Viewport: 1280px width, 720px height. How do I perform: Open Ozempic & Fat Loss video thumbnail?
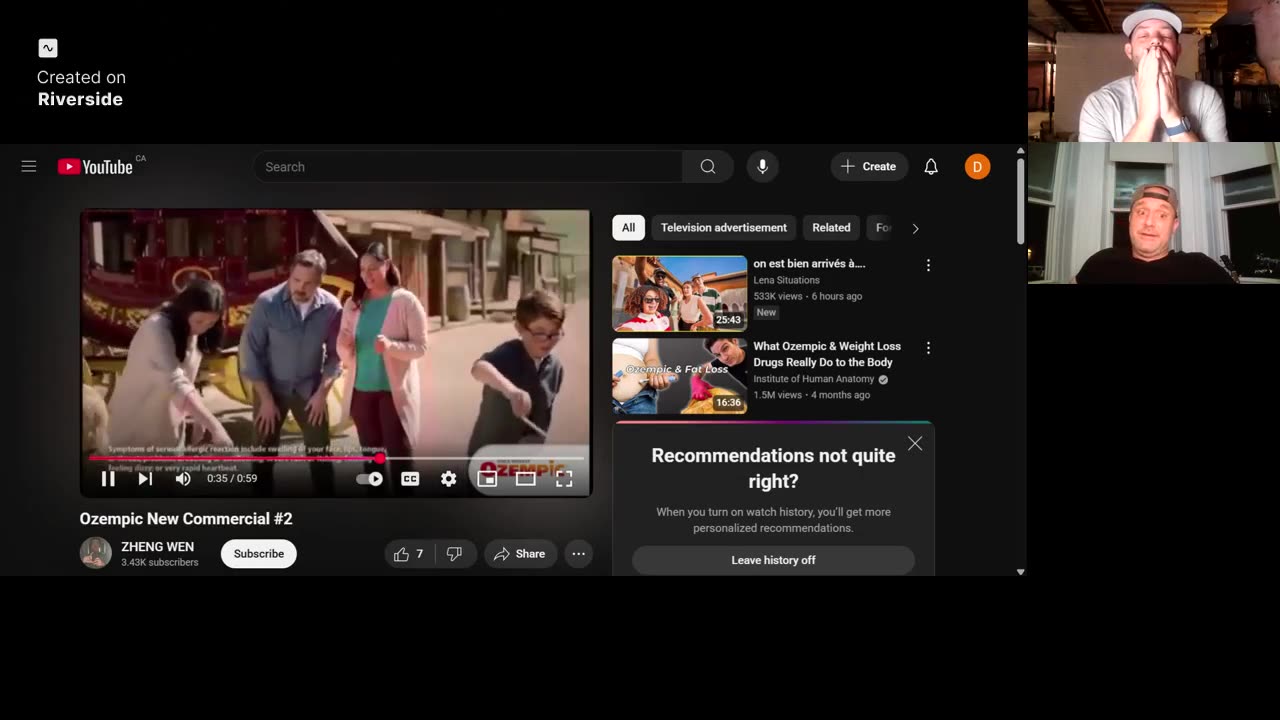coord(680,376)
